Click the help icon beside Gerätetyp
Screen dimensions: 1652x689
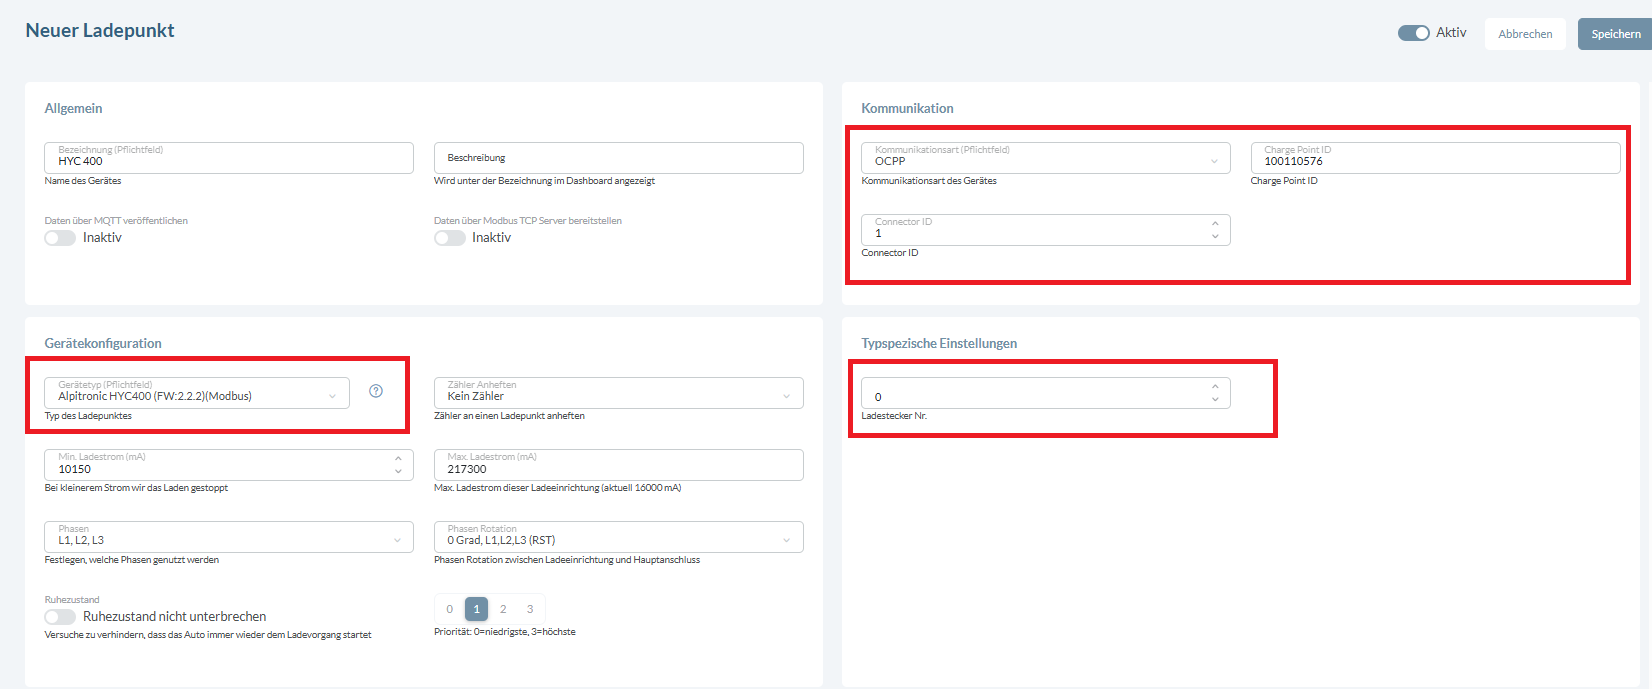[376, 391]
